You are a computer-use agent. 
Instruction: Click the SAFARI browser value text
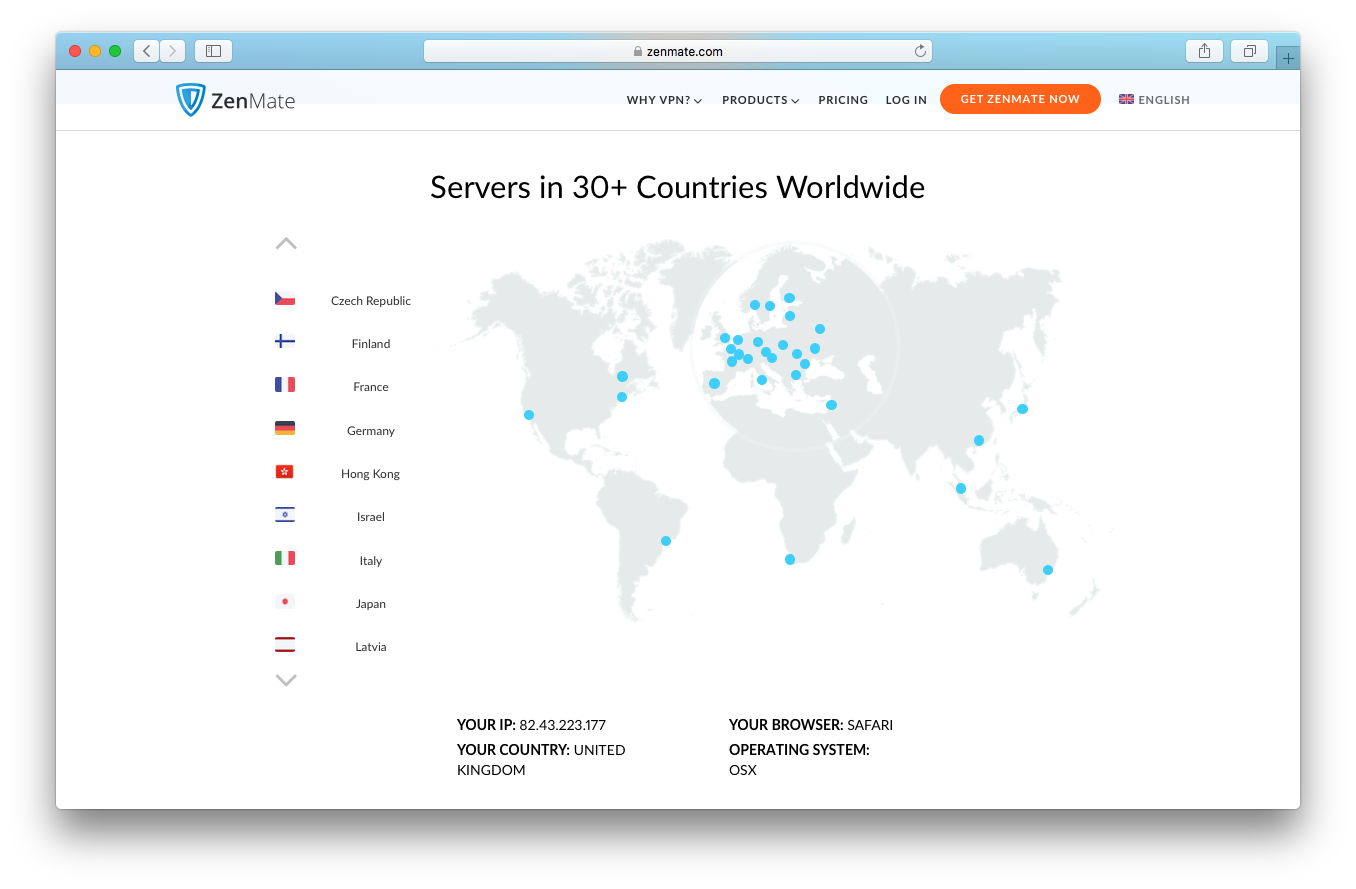pyautogui.click(x=870, y=725)
